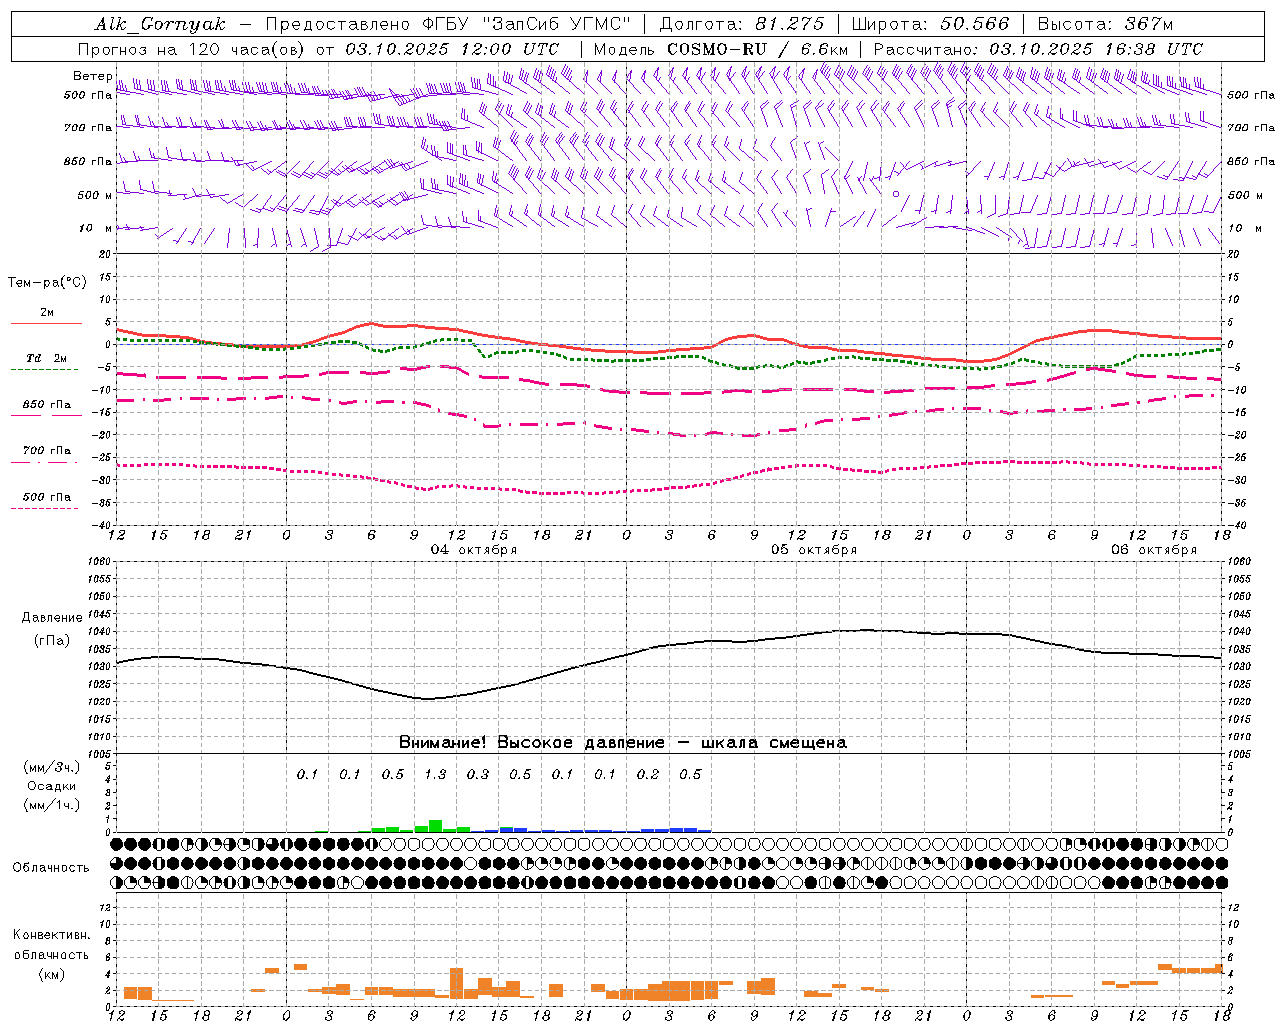Click red solid line swatch under 2м

point(46,323)
